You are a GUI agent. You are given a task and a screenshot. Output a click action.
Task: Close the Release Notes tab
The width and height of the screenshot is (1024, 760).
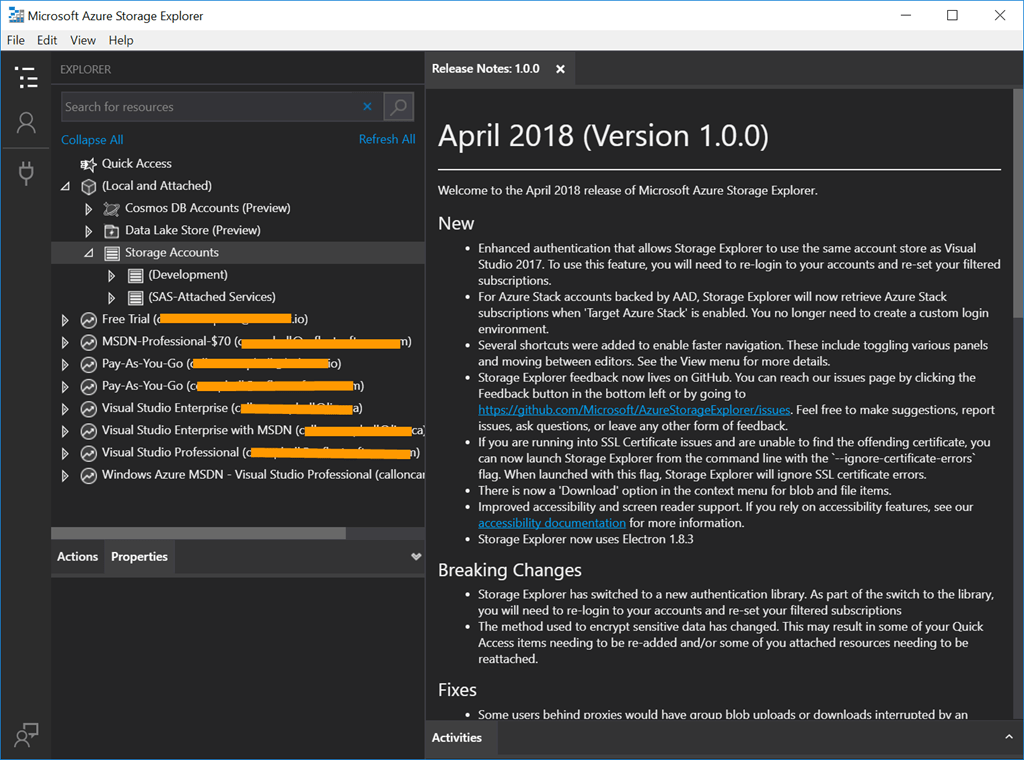560,69
